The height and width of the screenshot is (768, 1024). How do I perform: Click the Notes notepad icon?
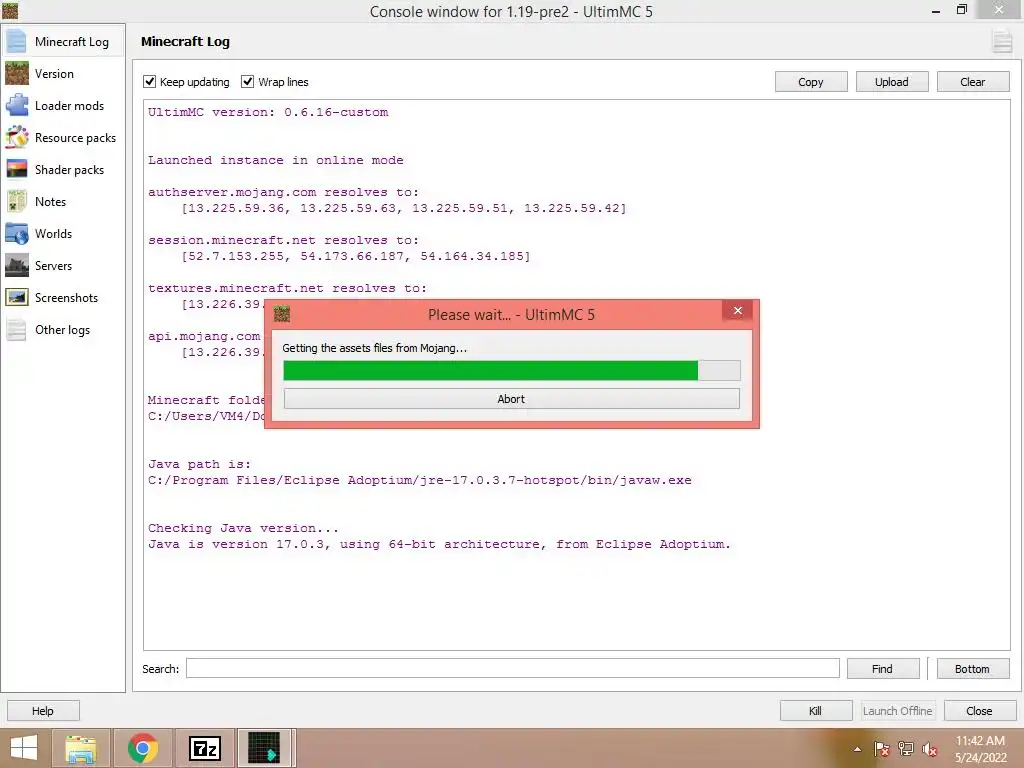pos(16,201)
